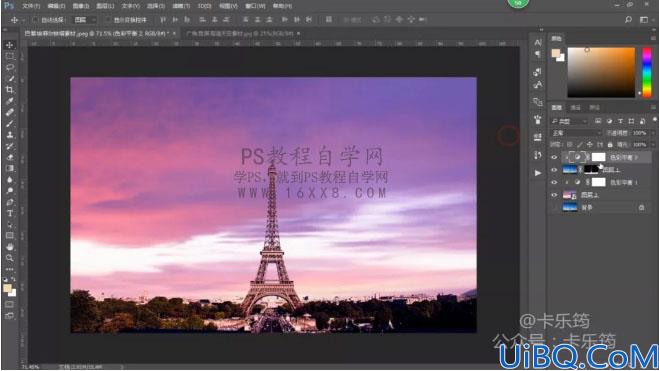Open the Actions play-button panel icon
This screenshot has width=659, height=371.
pyautogui.click(x=538, y=173)
